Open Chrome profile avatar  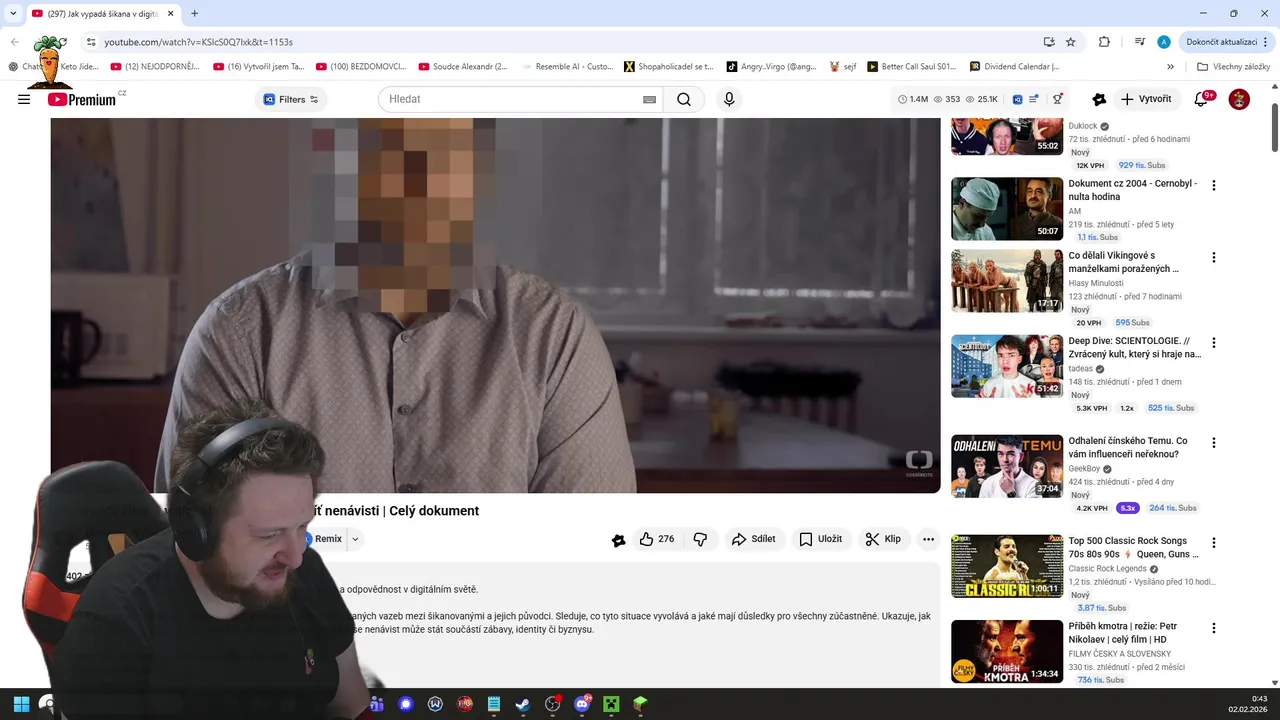tap(1164, 42)
